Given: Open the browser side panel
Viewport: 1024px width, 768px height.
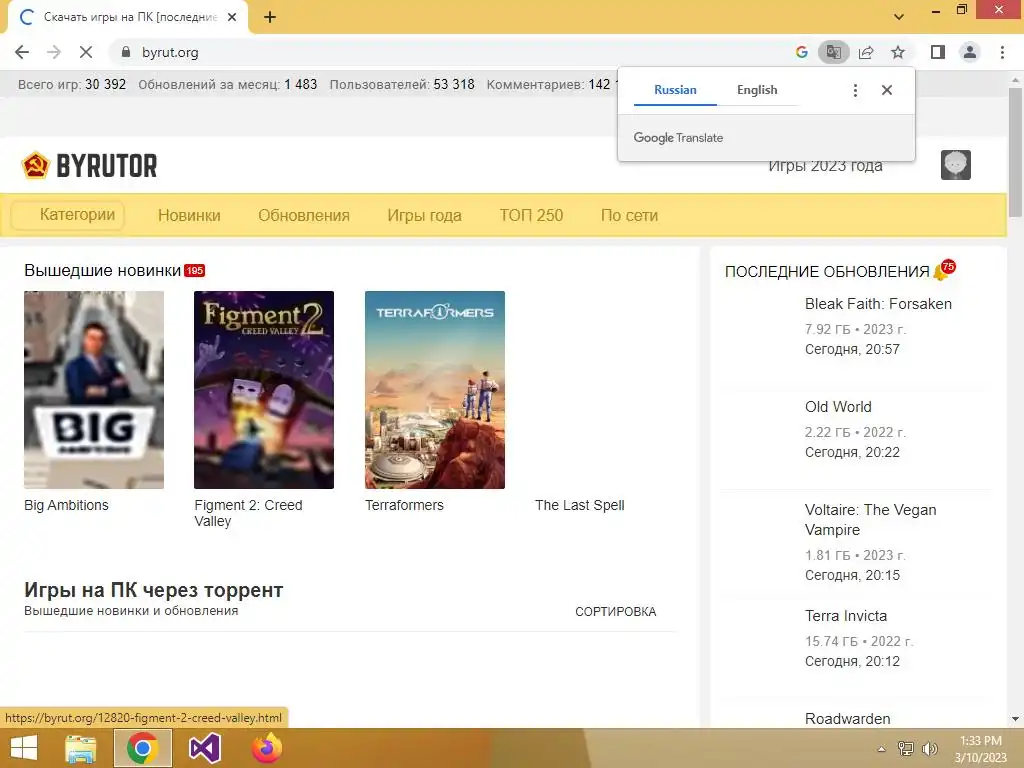Looking at the screenshot, I should click(938, 52).
